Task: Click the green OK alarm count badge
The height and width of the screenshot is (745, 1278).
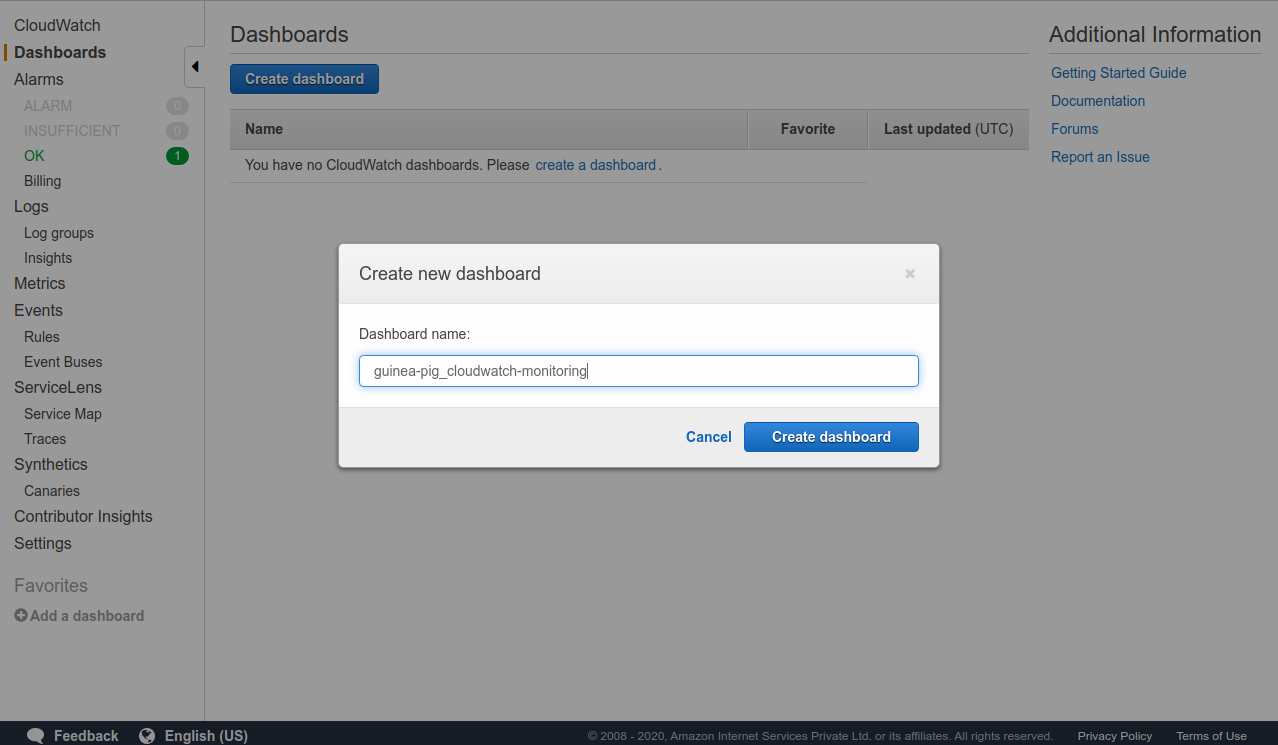Action: (x=177, y=156)
